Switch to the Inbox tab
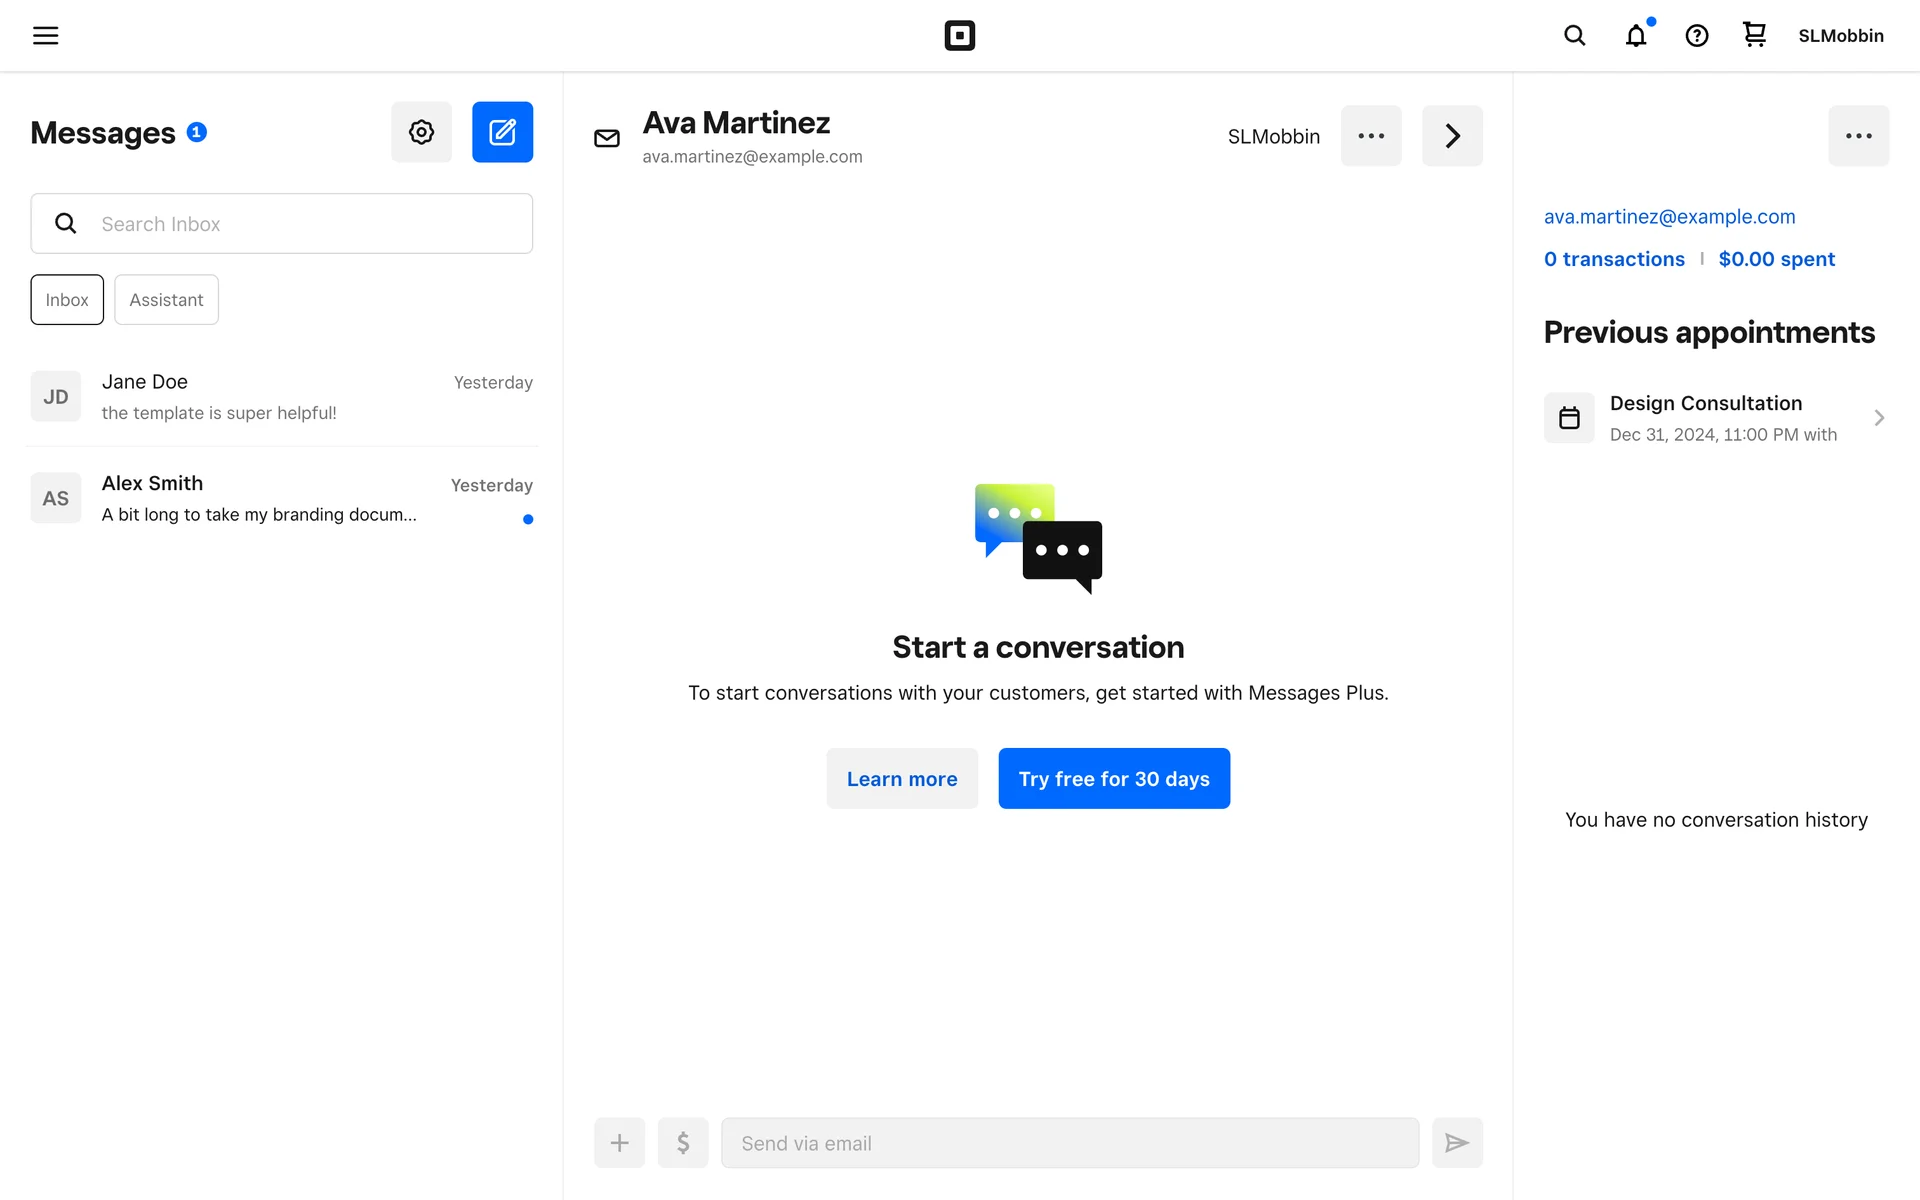Screen dimensions: 1920x1200 coord(67,300)
